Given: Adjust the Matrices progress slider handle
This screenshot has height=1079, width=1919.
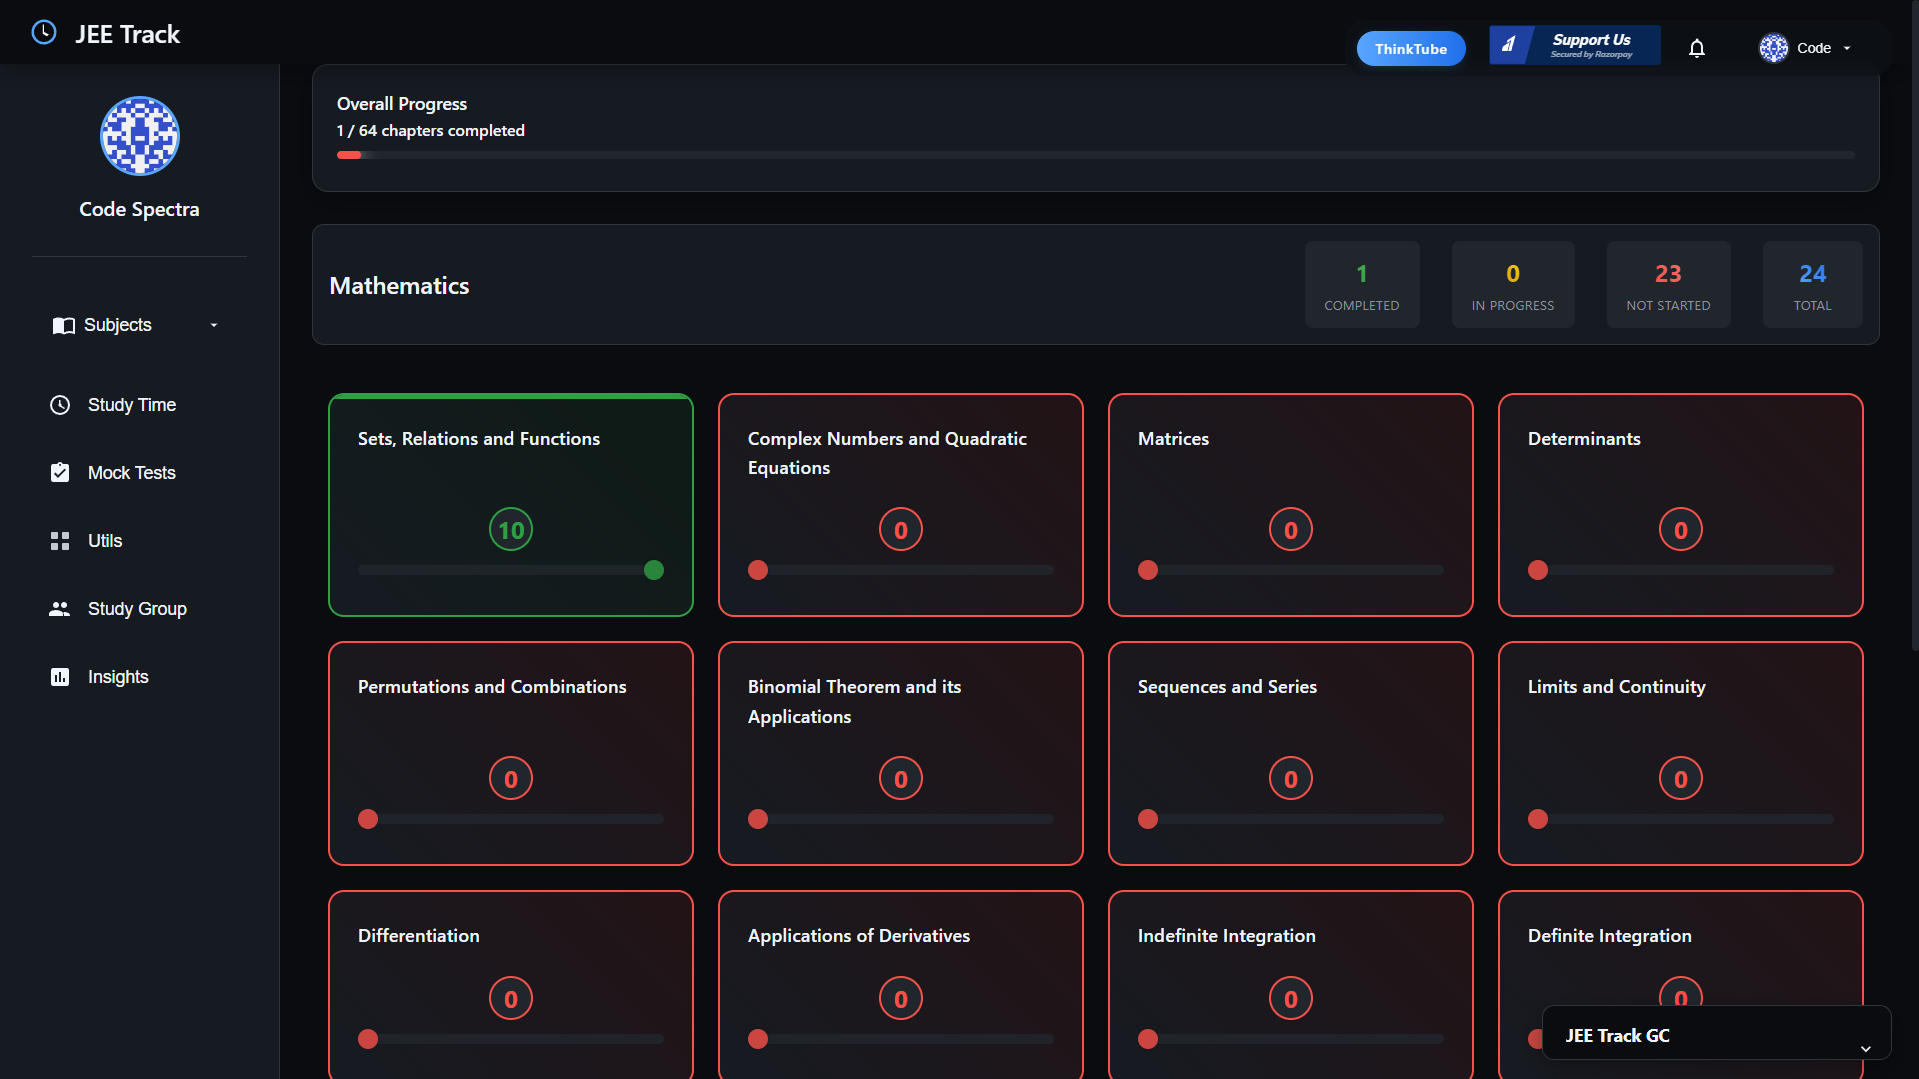Looking at the screenshot, I should click(x=1148, y=570).
